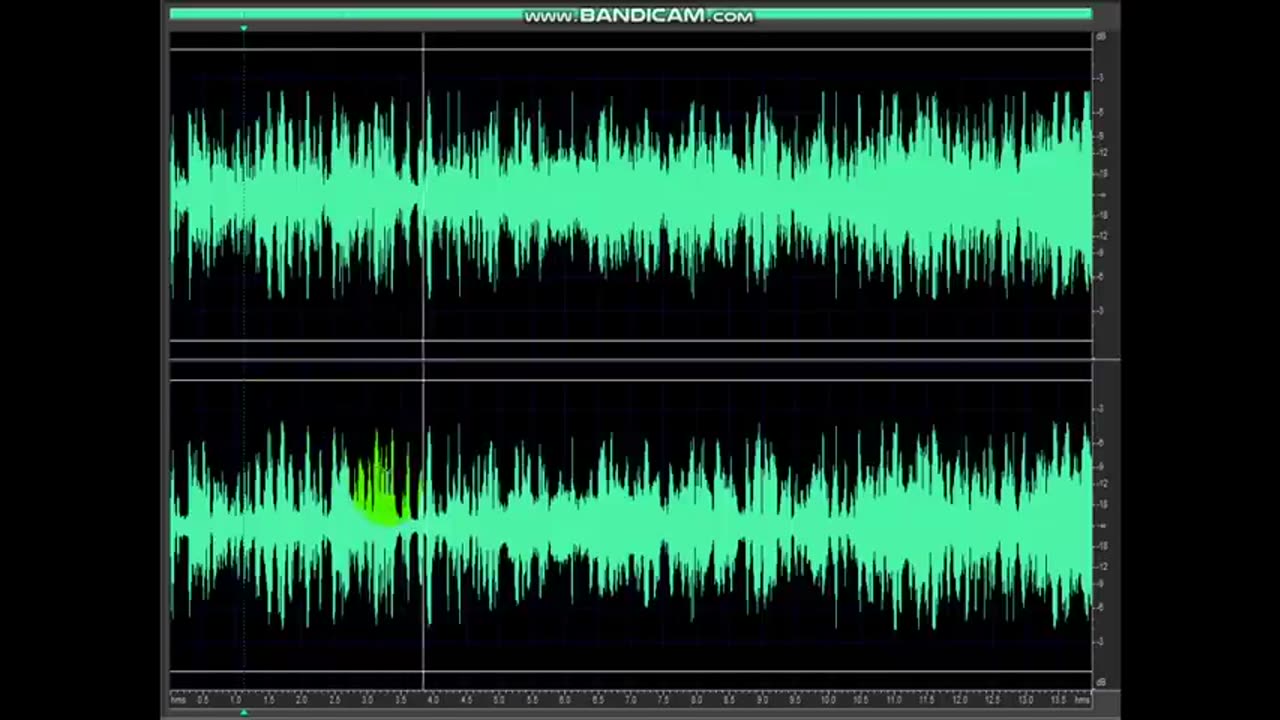Viewport: 1280px width, 720px height.
Task: Click the 'dB' label at bottom of amplitude scale
Action: [1101, 683]
